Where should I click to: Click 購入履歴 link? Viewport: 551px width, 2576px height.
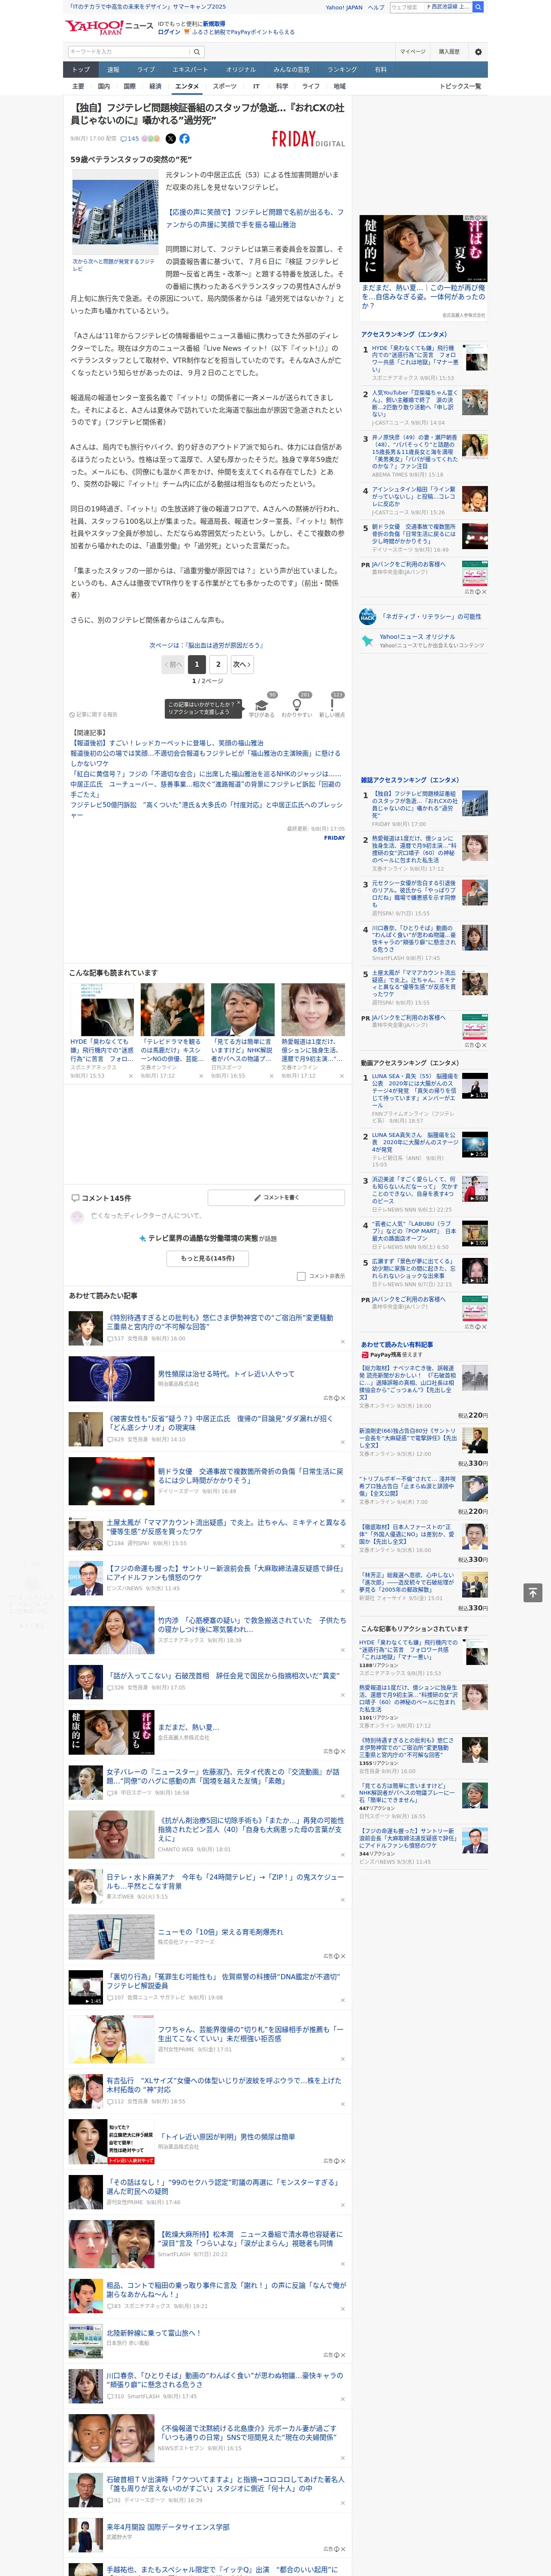coord(449,52)
